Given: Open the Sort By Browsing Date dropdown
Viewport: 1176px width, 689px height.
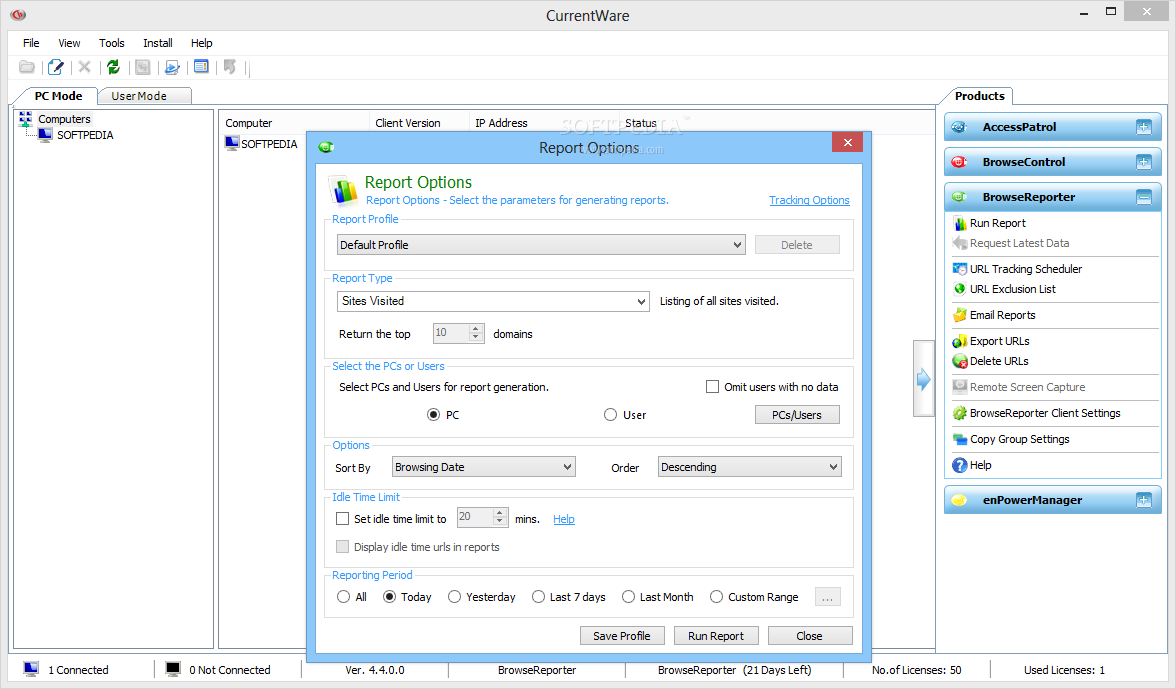Looking at the screenshot, I should tap(484, 467).
